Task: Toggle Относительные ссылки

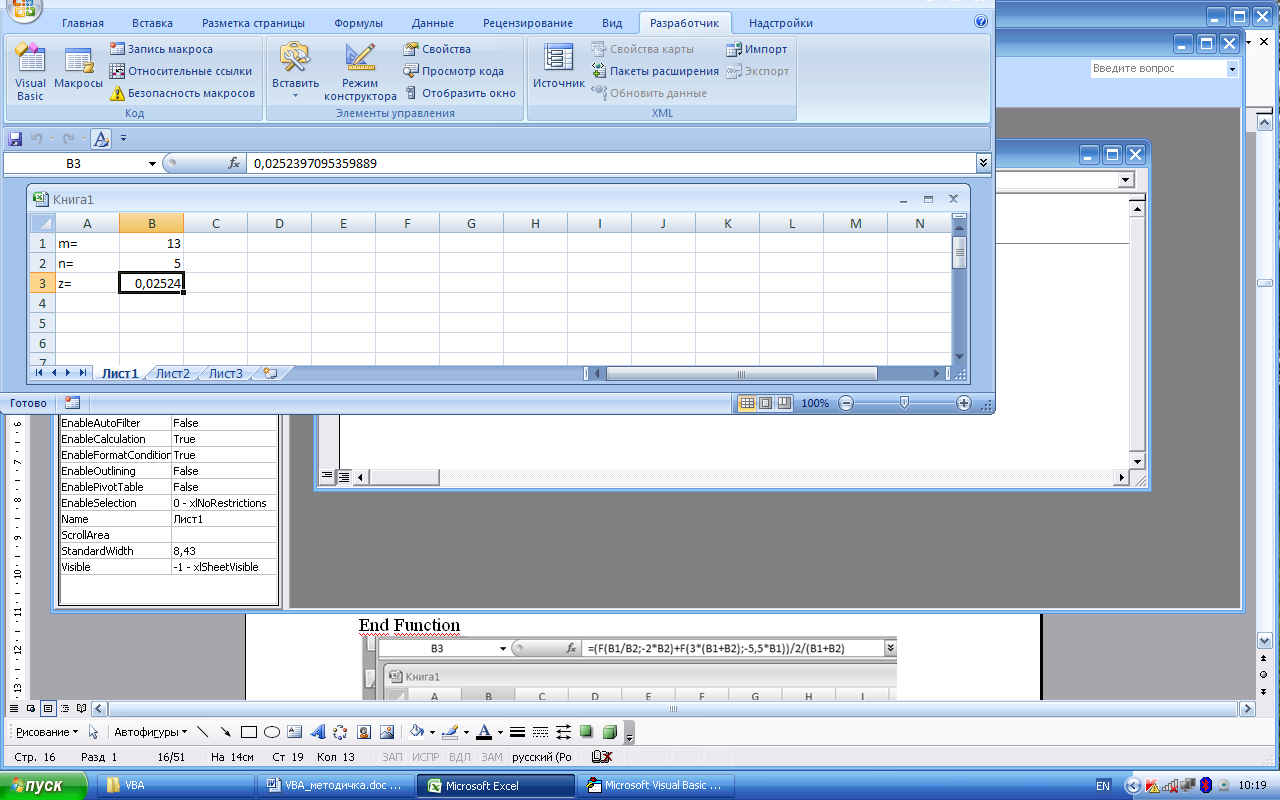Action: point(181,71)
